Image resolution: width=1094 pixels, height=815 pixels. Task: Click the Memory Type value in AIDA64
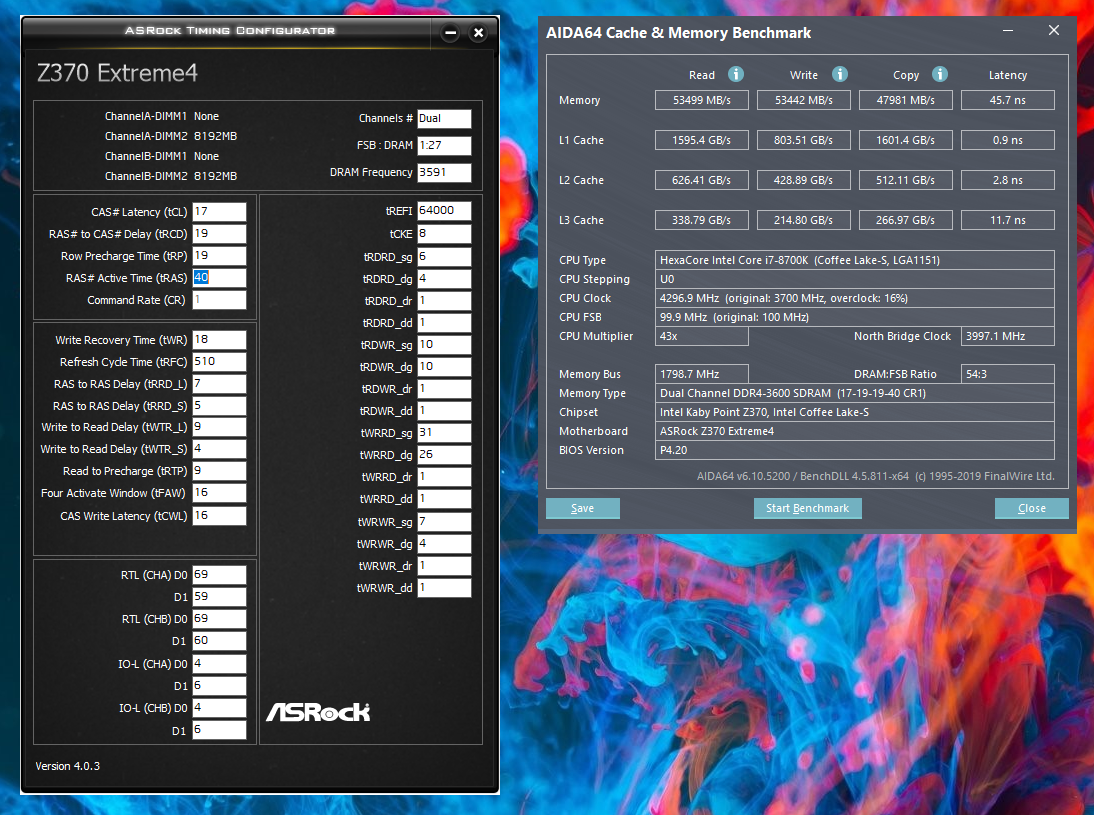[855, 394]
